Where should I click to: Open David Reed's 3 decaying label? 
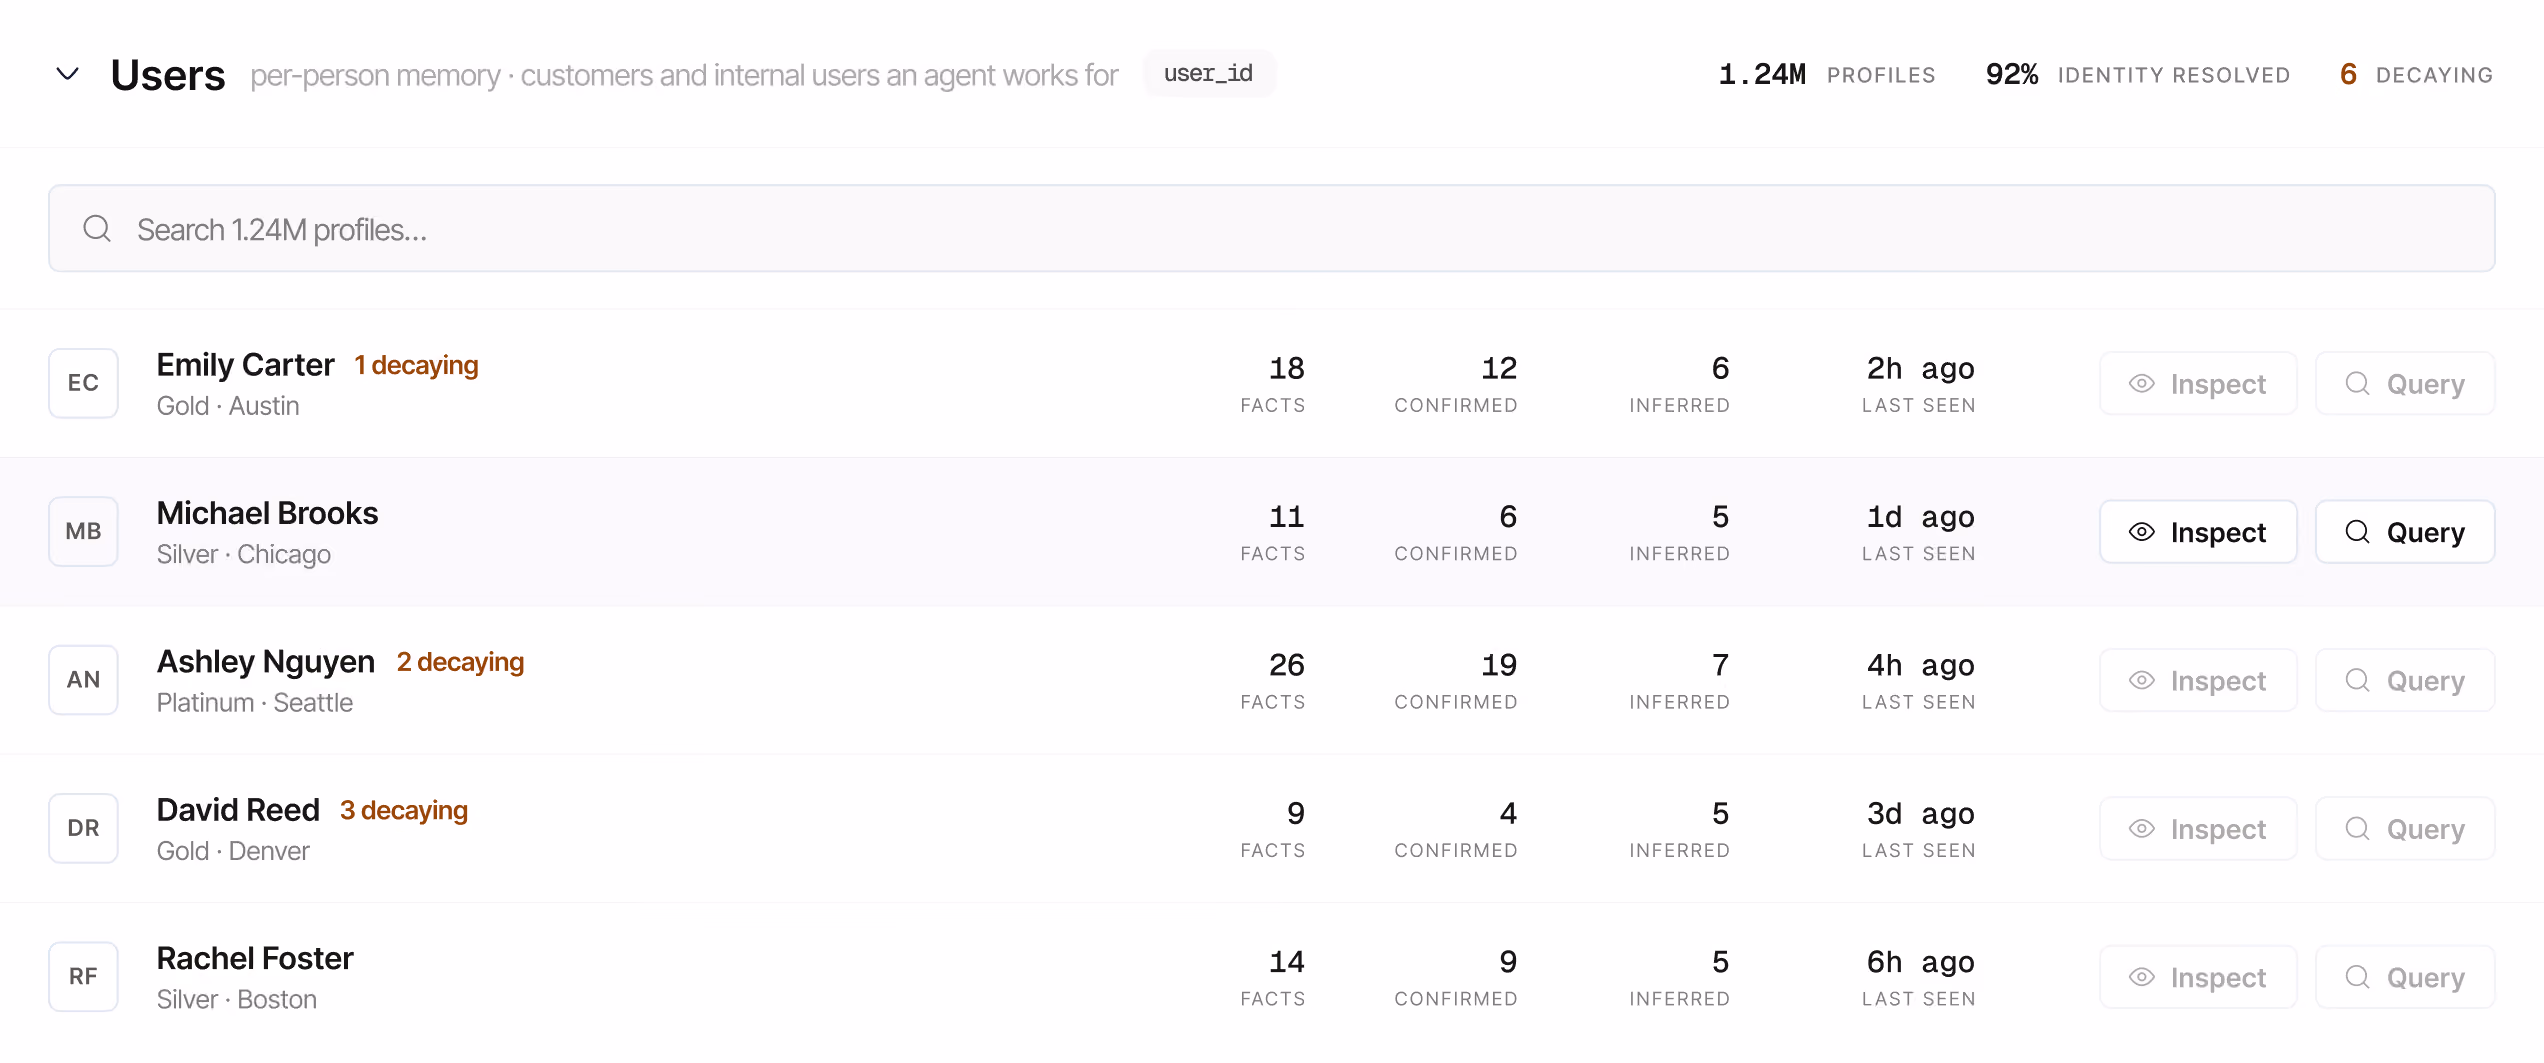tap(404, 810)
